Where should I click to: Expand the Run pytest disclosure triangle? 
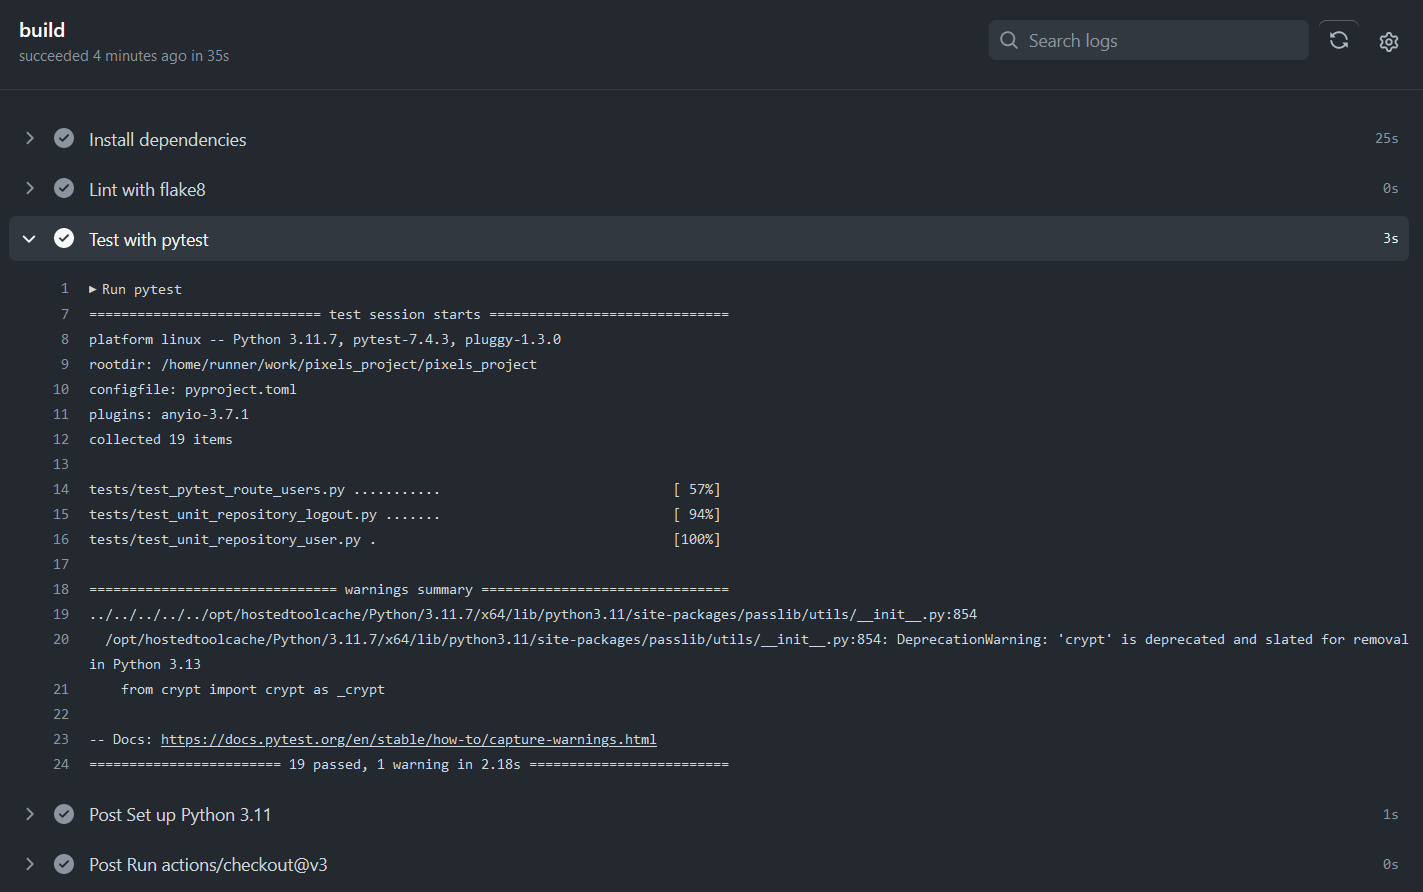tap(93, 289)
